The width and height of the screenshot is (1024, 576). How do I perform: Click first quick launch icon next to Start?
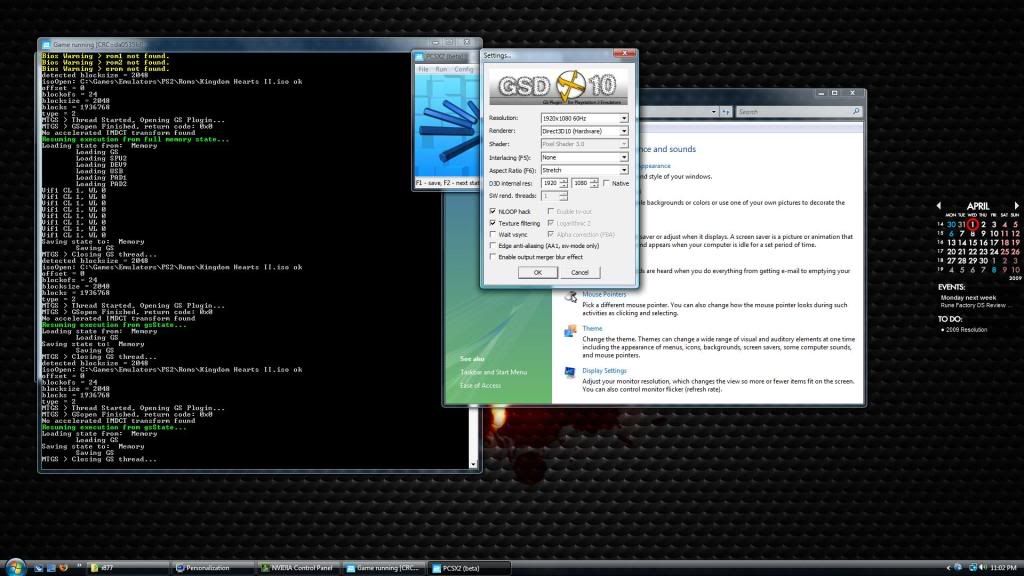[39, 568]
